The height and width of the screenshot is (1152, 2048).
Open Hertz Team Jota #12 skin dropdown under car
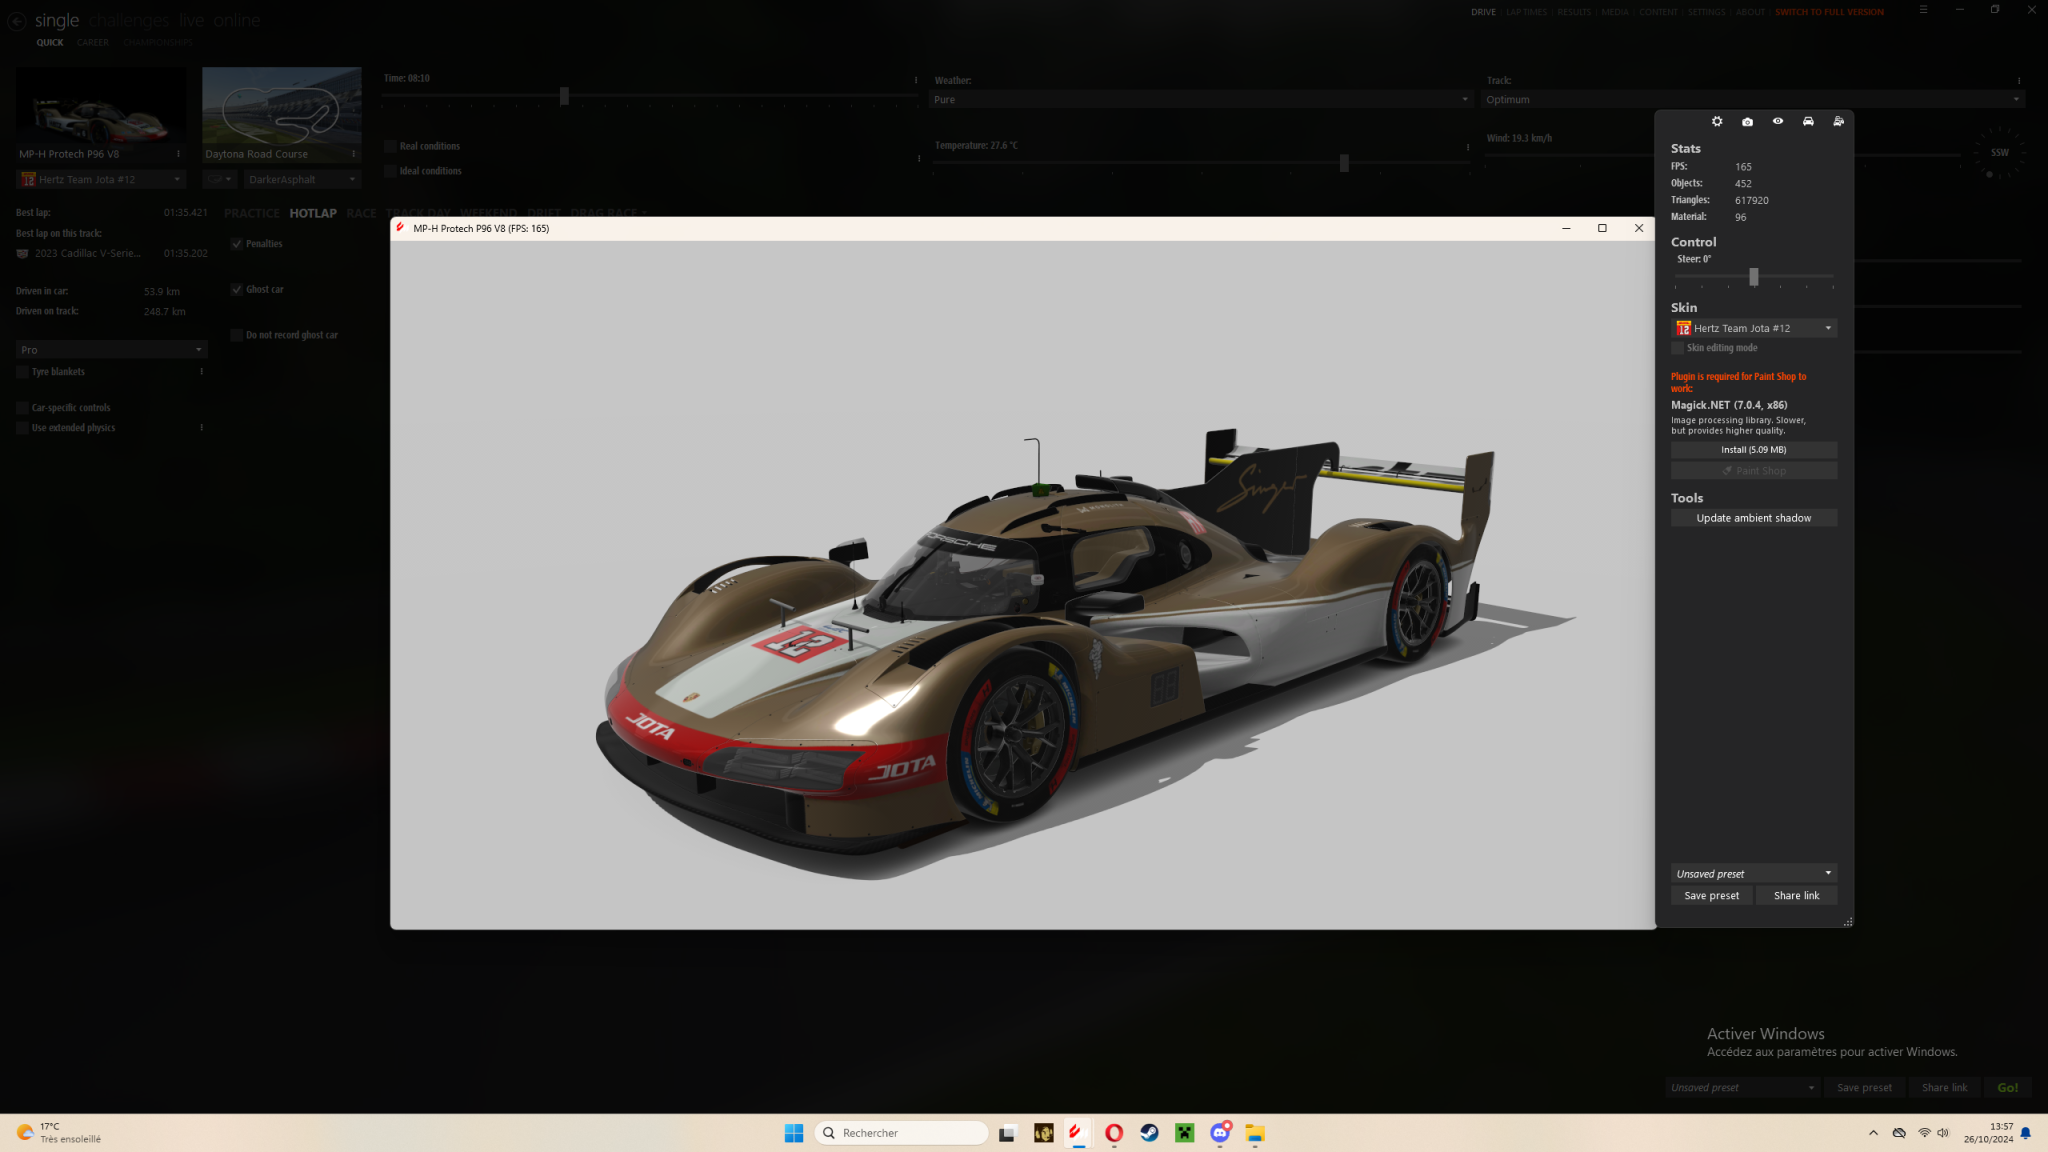click(x=101, y=180)
